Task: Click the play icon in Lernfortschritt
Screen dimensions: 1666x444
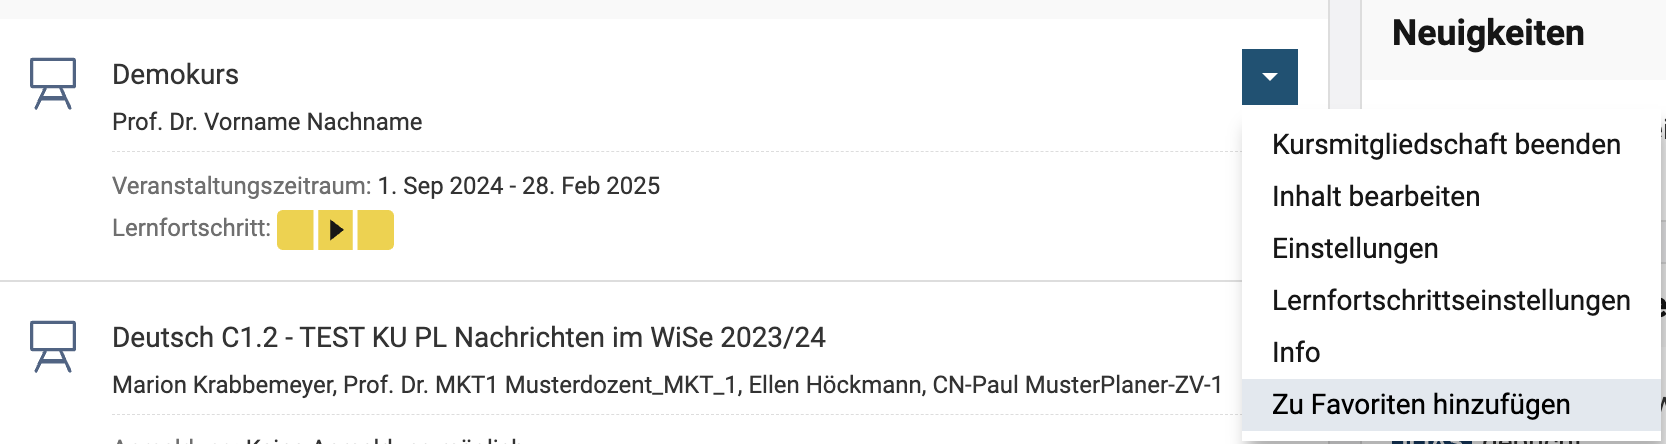Action: (336, 230)
